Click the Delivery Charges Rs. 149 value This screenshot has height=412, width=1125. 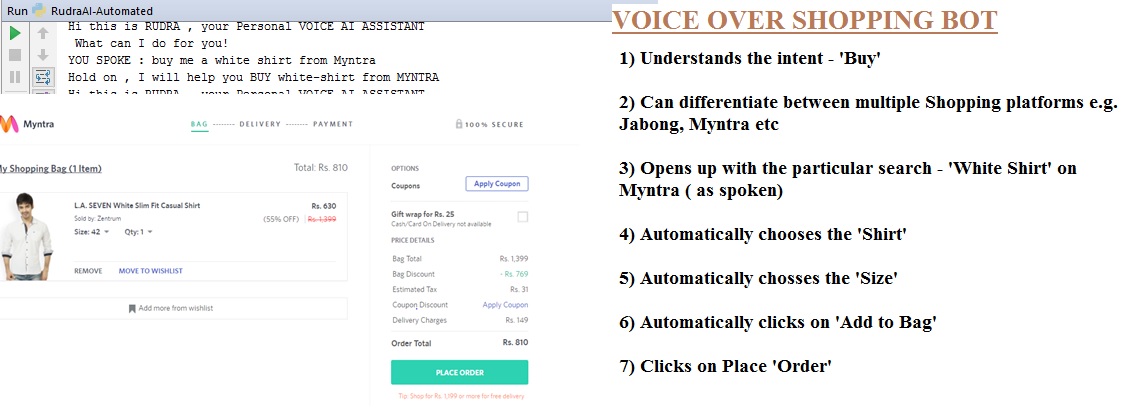click(x=517, y=321)
